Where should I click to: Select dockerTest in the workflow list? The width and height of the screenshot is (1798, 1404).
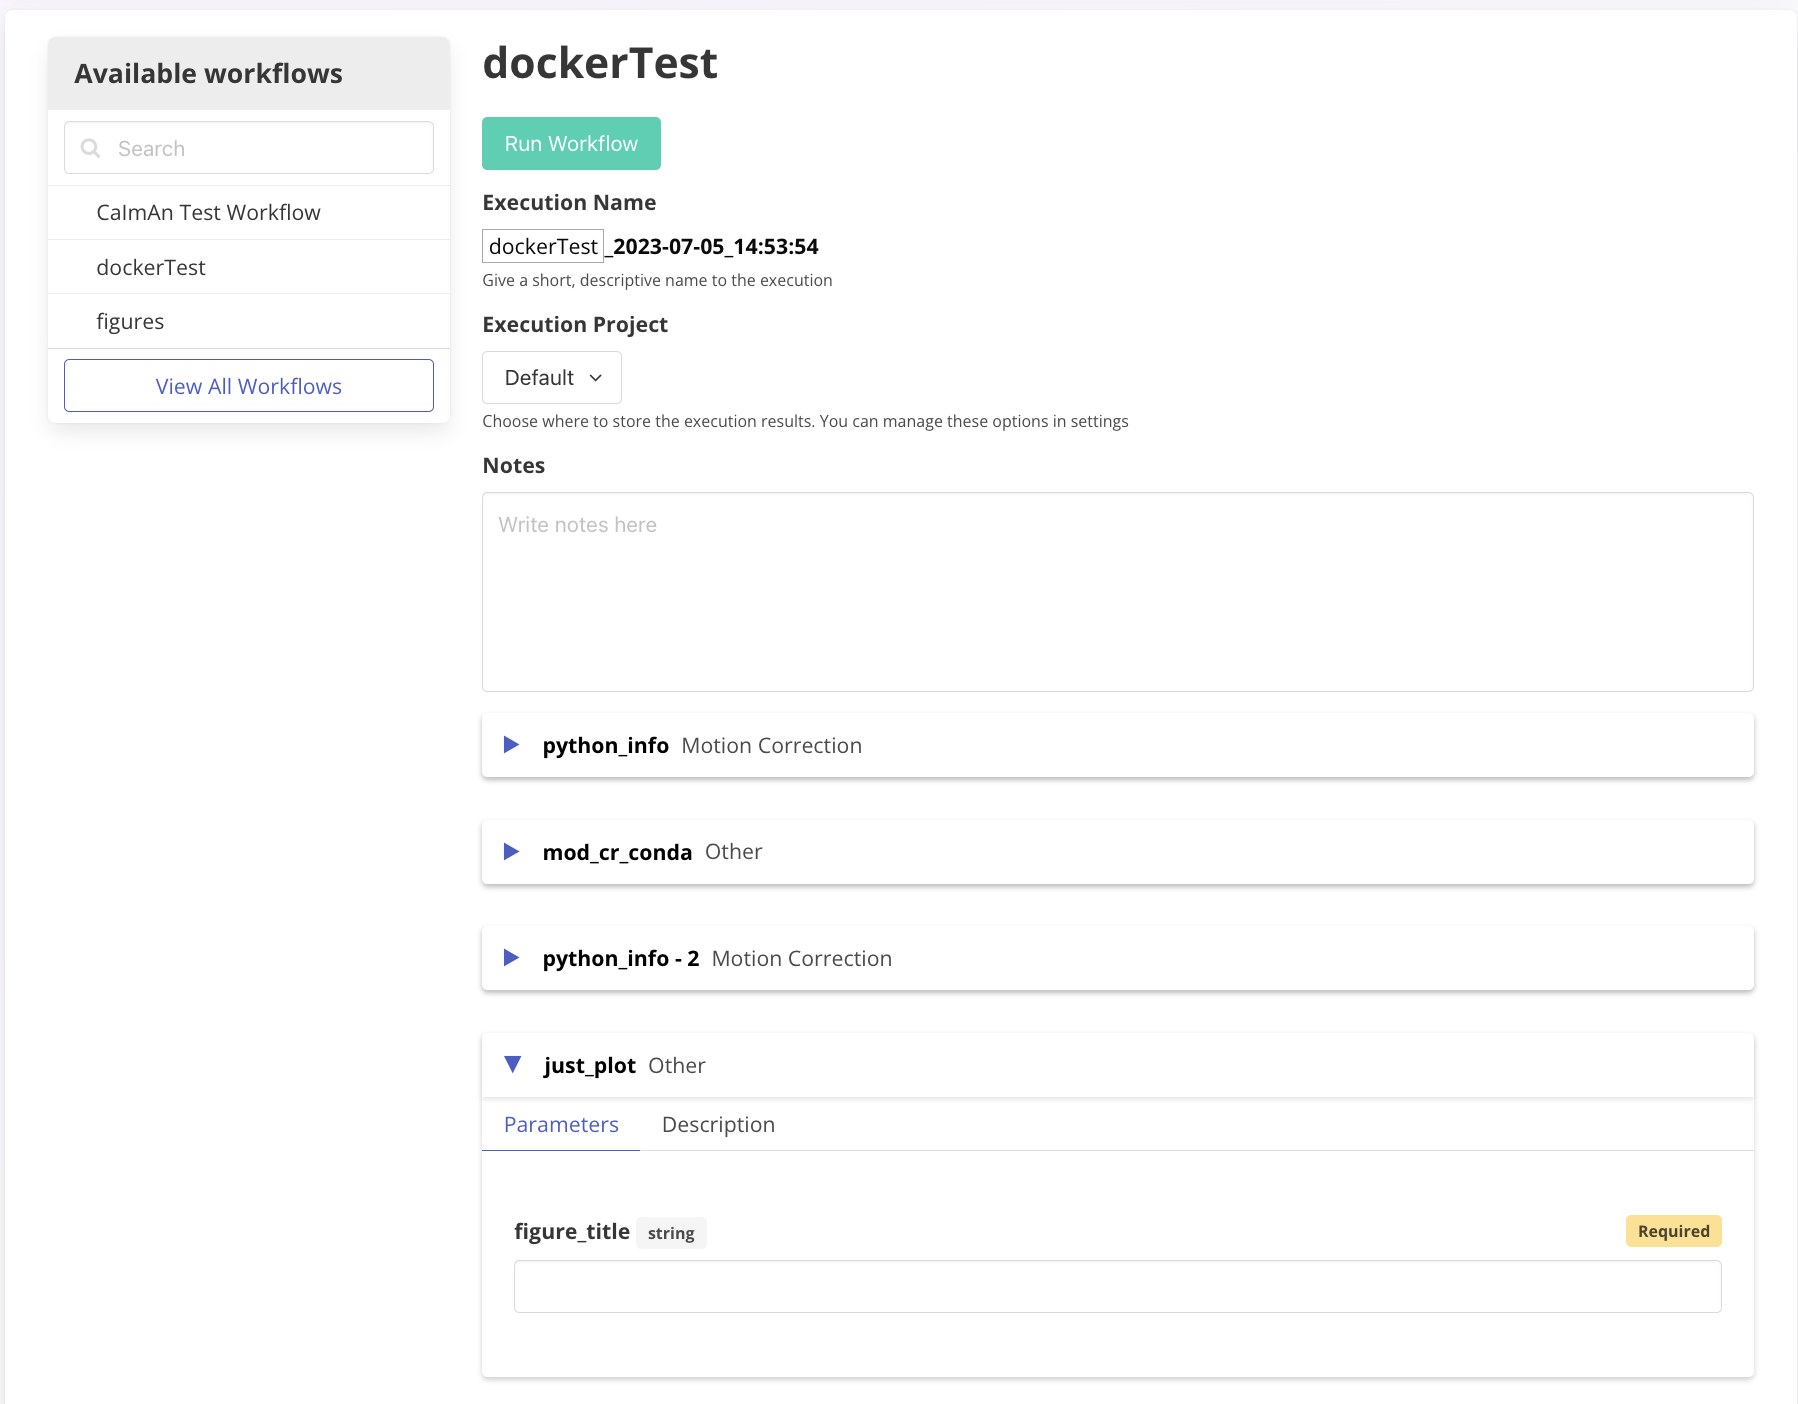coord(249,267)
